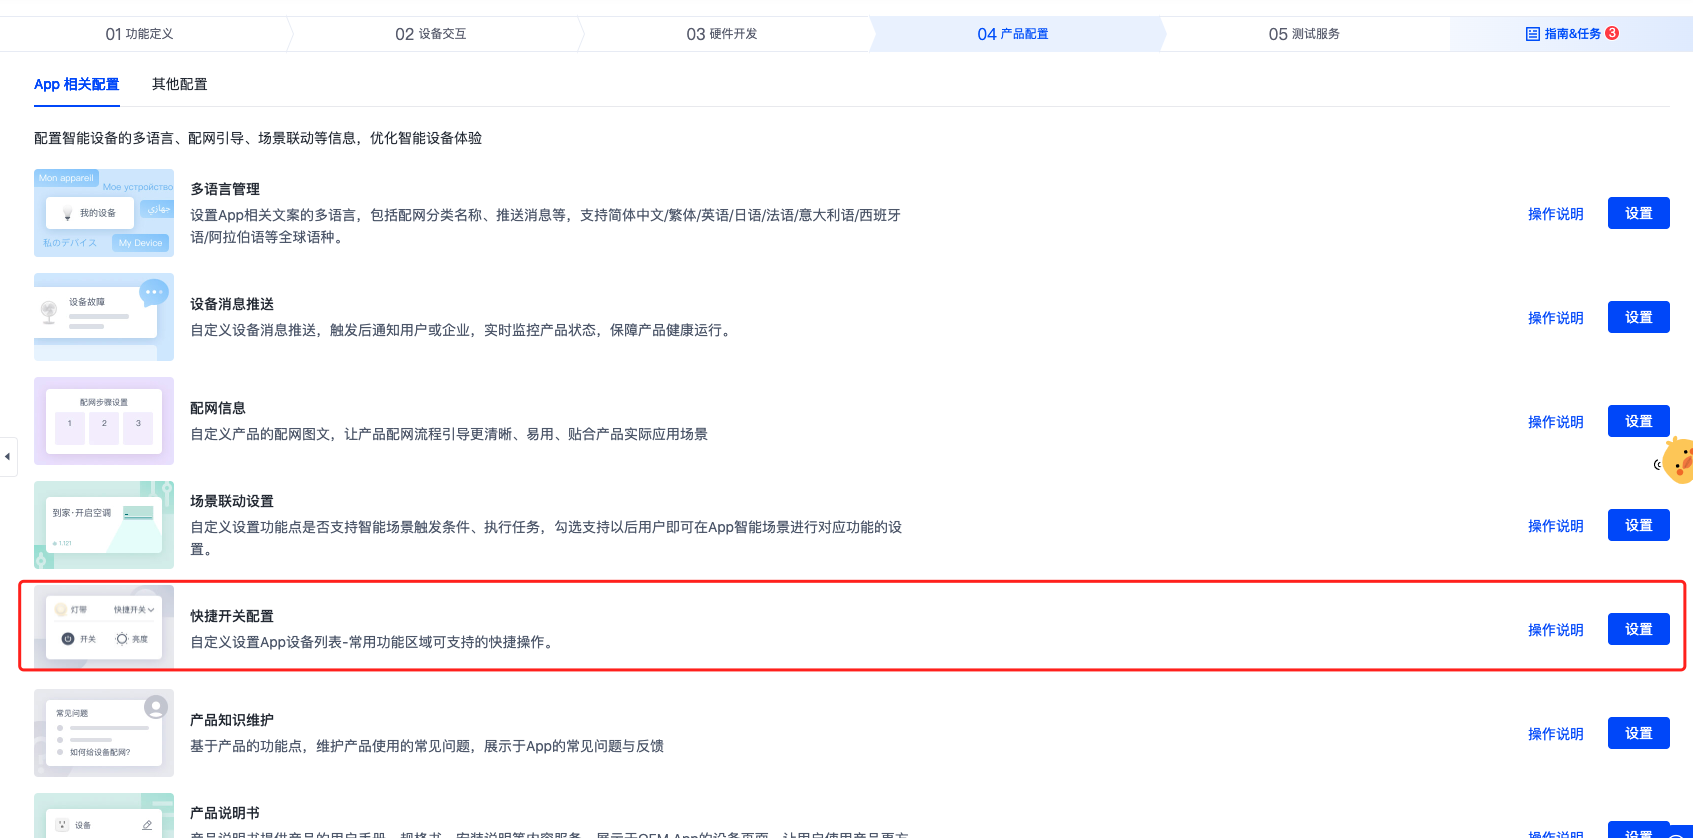The width and height of the screenshot is (1693, 838).
Task: Select the App 相关配置 tab
Action: 76,85
